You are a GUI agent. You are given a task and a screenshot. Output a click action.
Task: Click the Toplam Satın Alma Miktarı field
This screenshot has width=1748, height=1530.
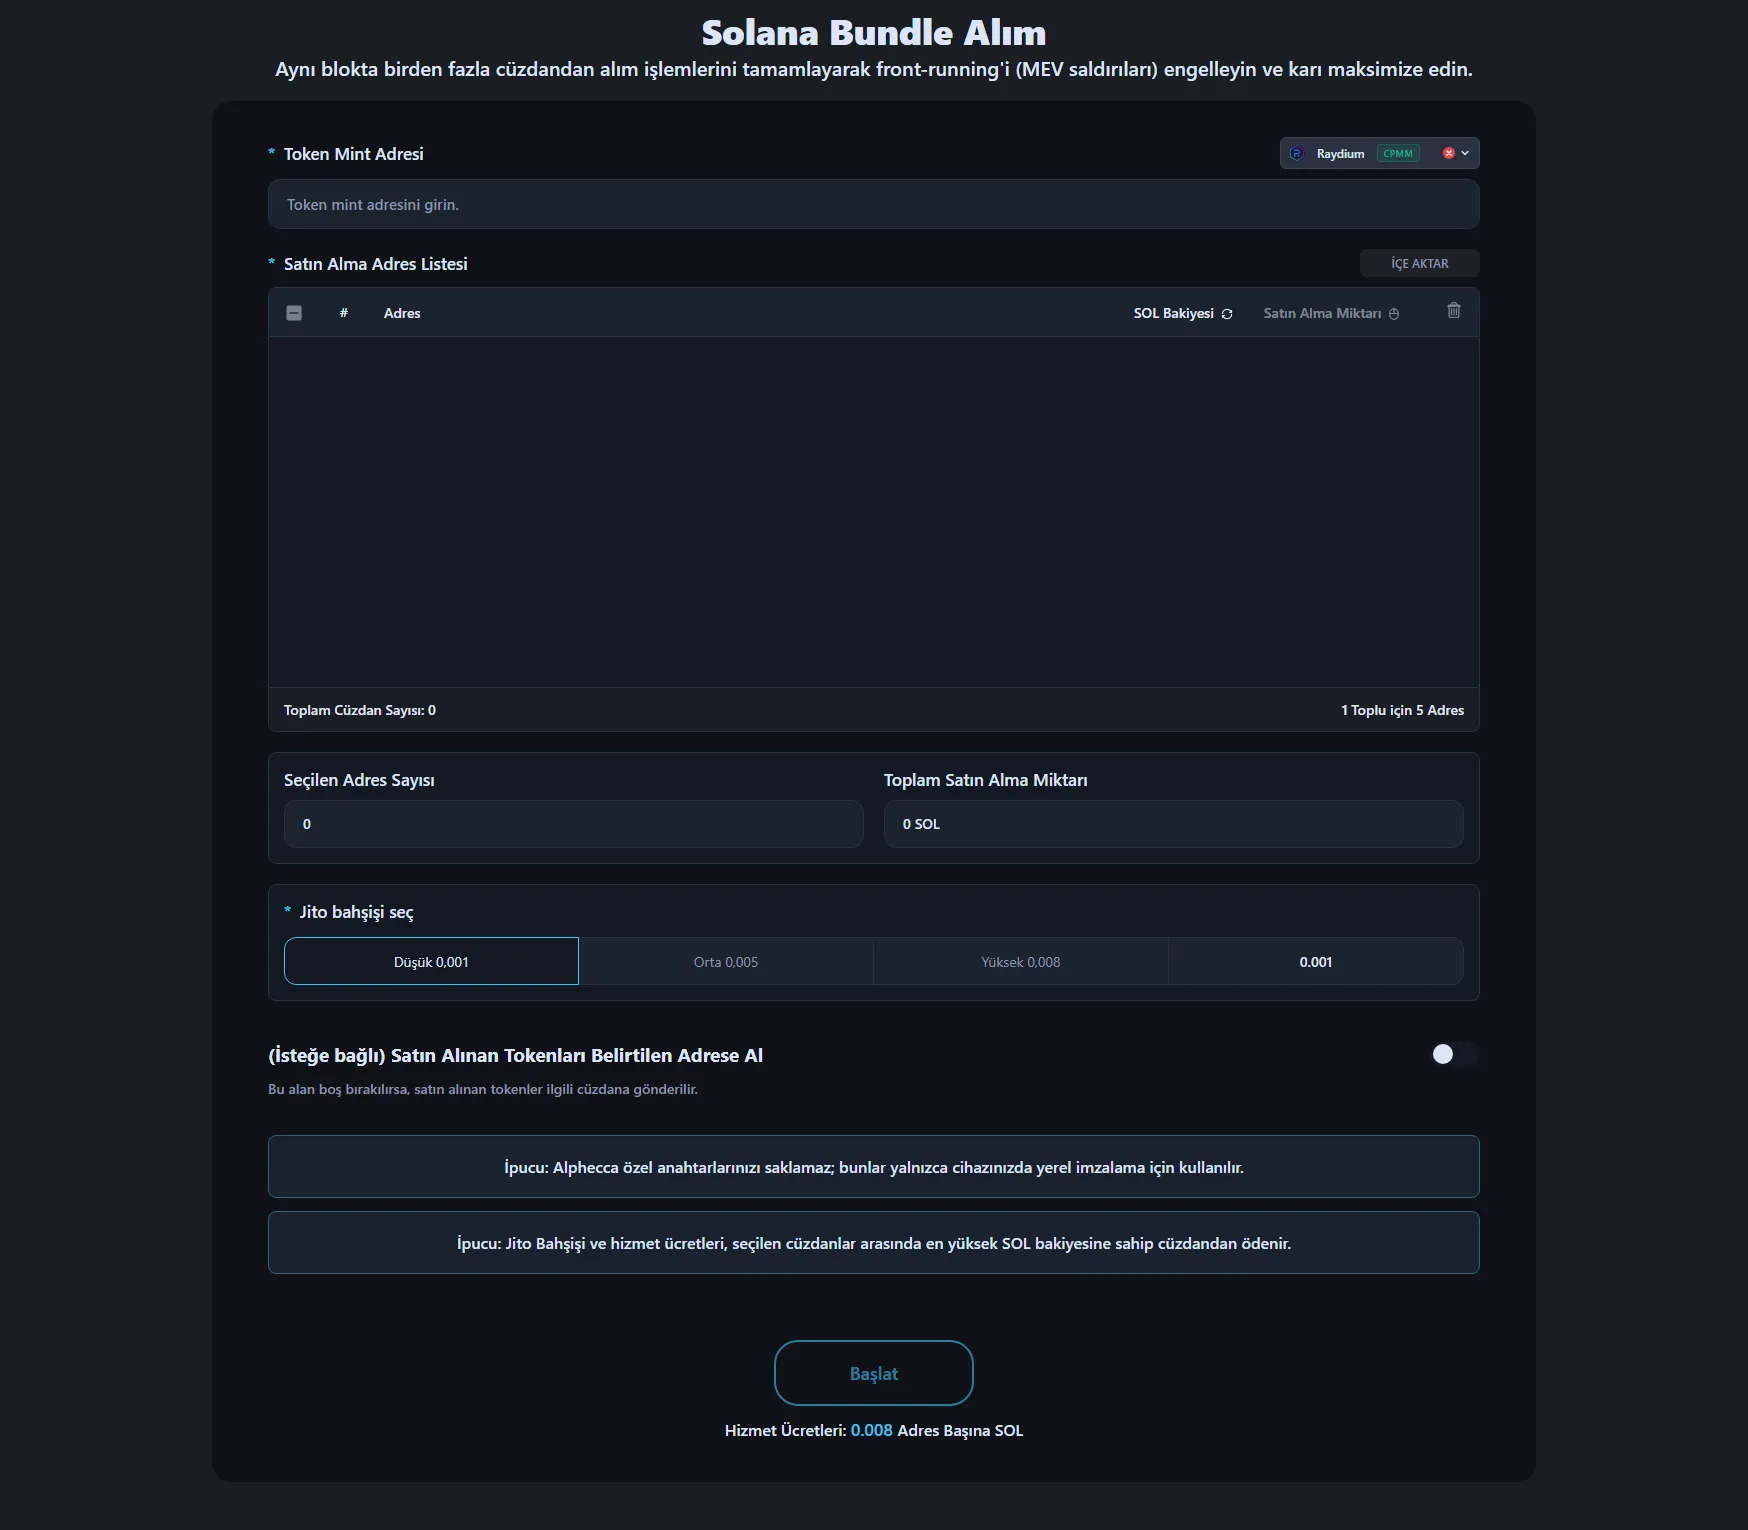[1173, 824]
